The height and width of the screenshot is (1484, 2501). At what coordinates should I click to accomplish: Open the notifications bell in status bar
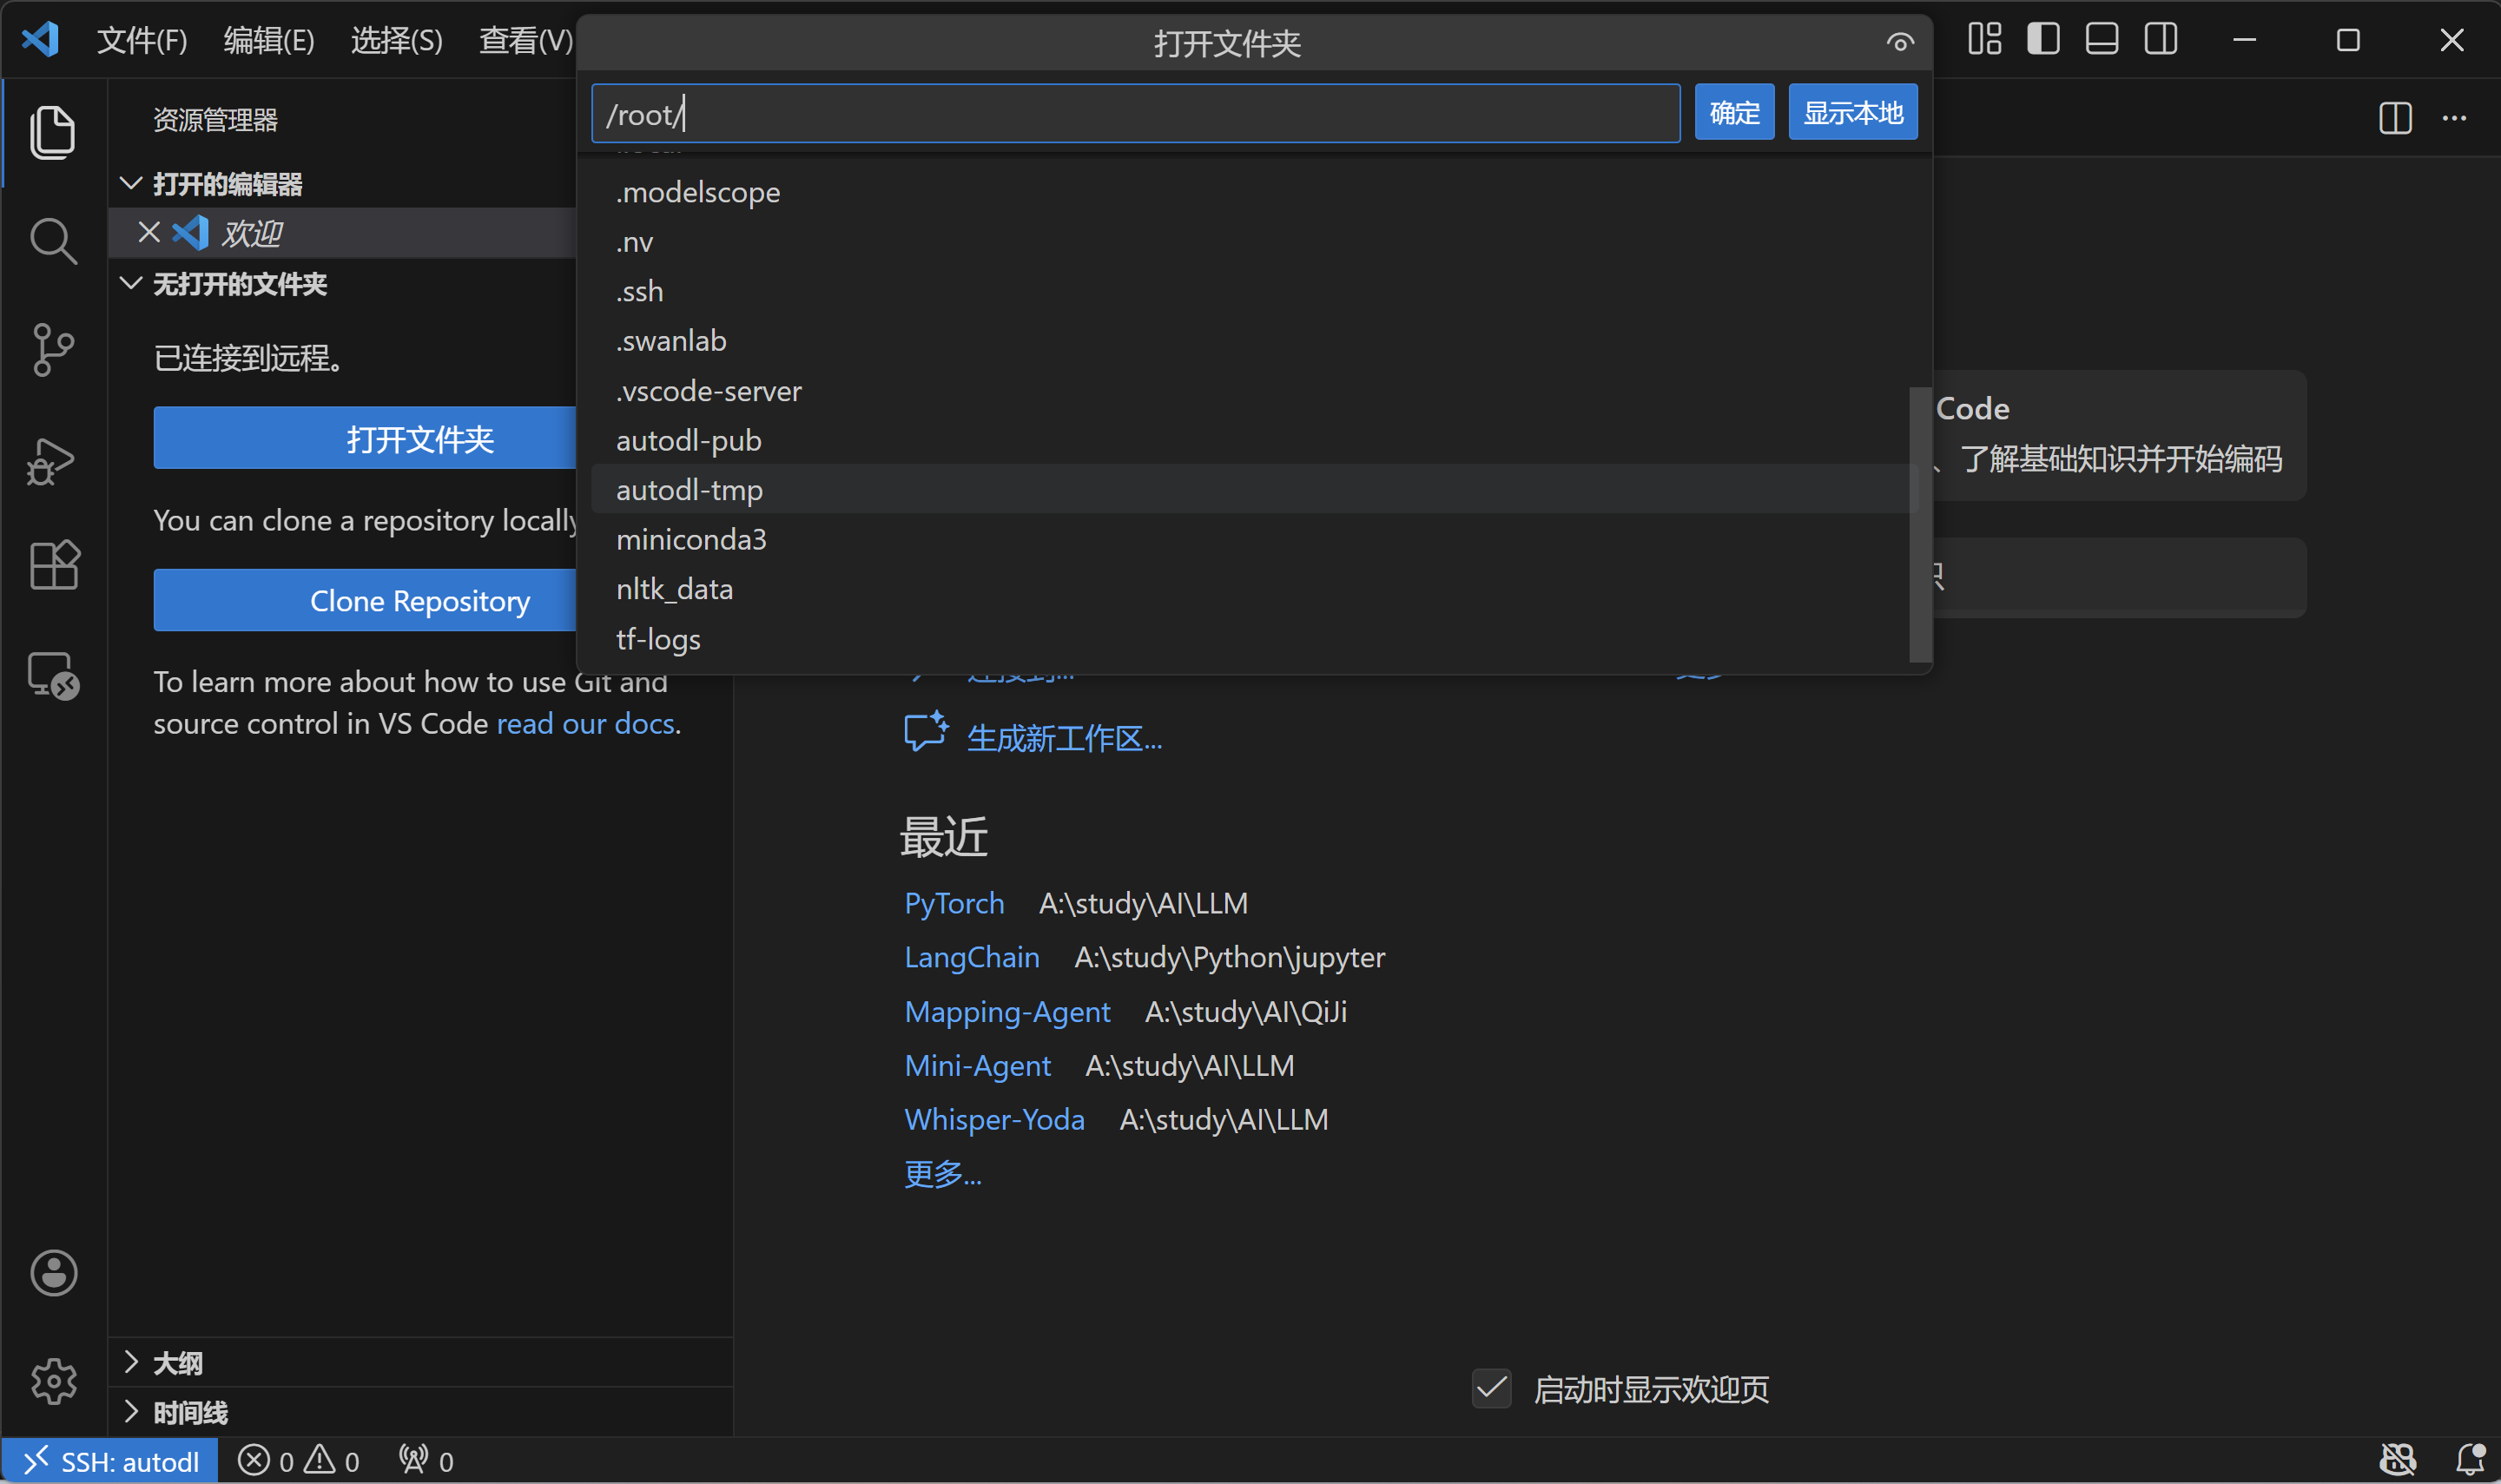pyautogui.click(x=2469, y=1460)
